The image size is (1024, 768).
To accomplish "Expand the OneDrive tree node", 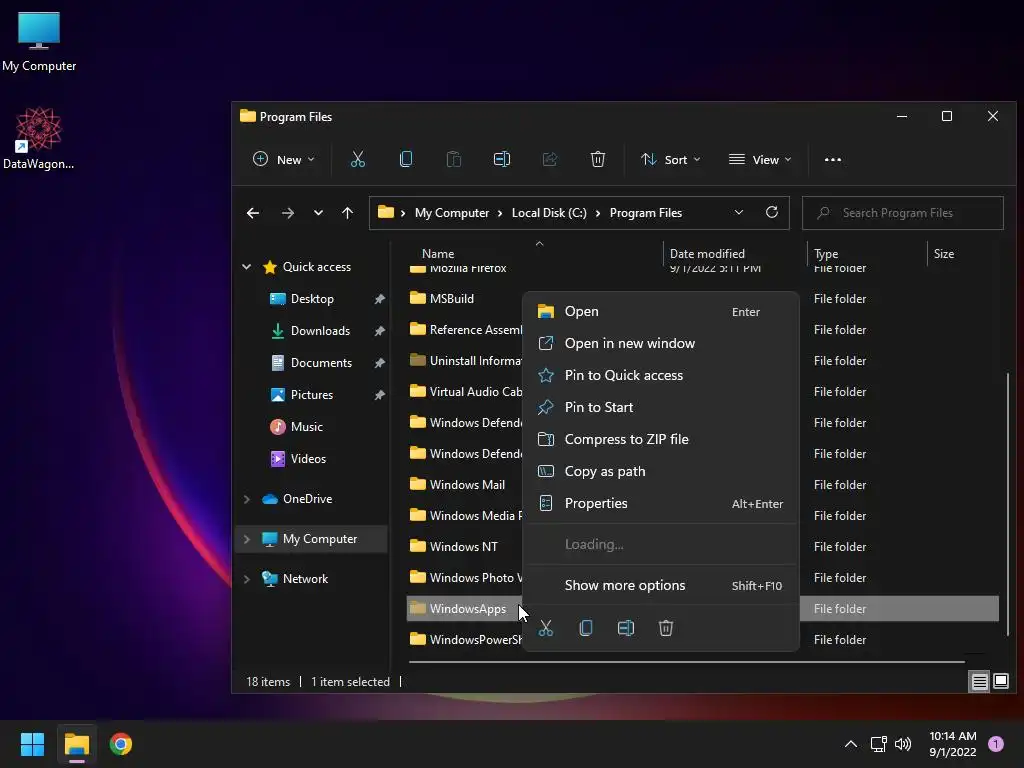I will [247, 499].
